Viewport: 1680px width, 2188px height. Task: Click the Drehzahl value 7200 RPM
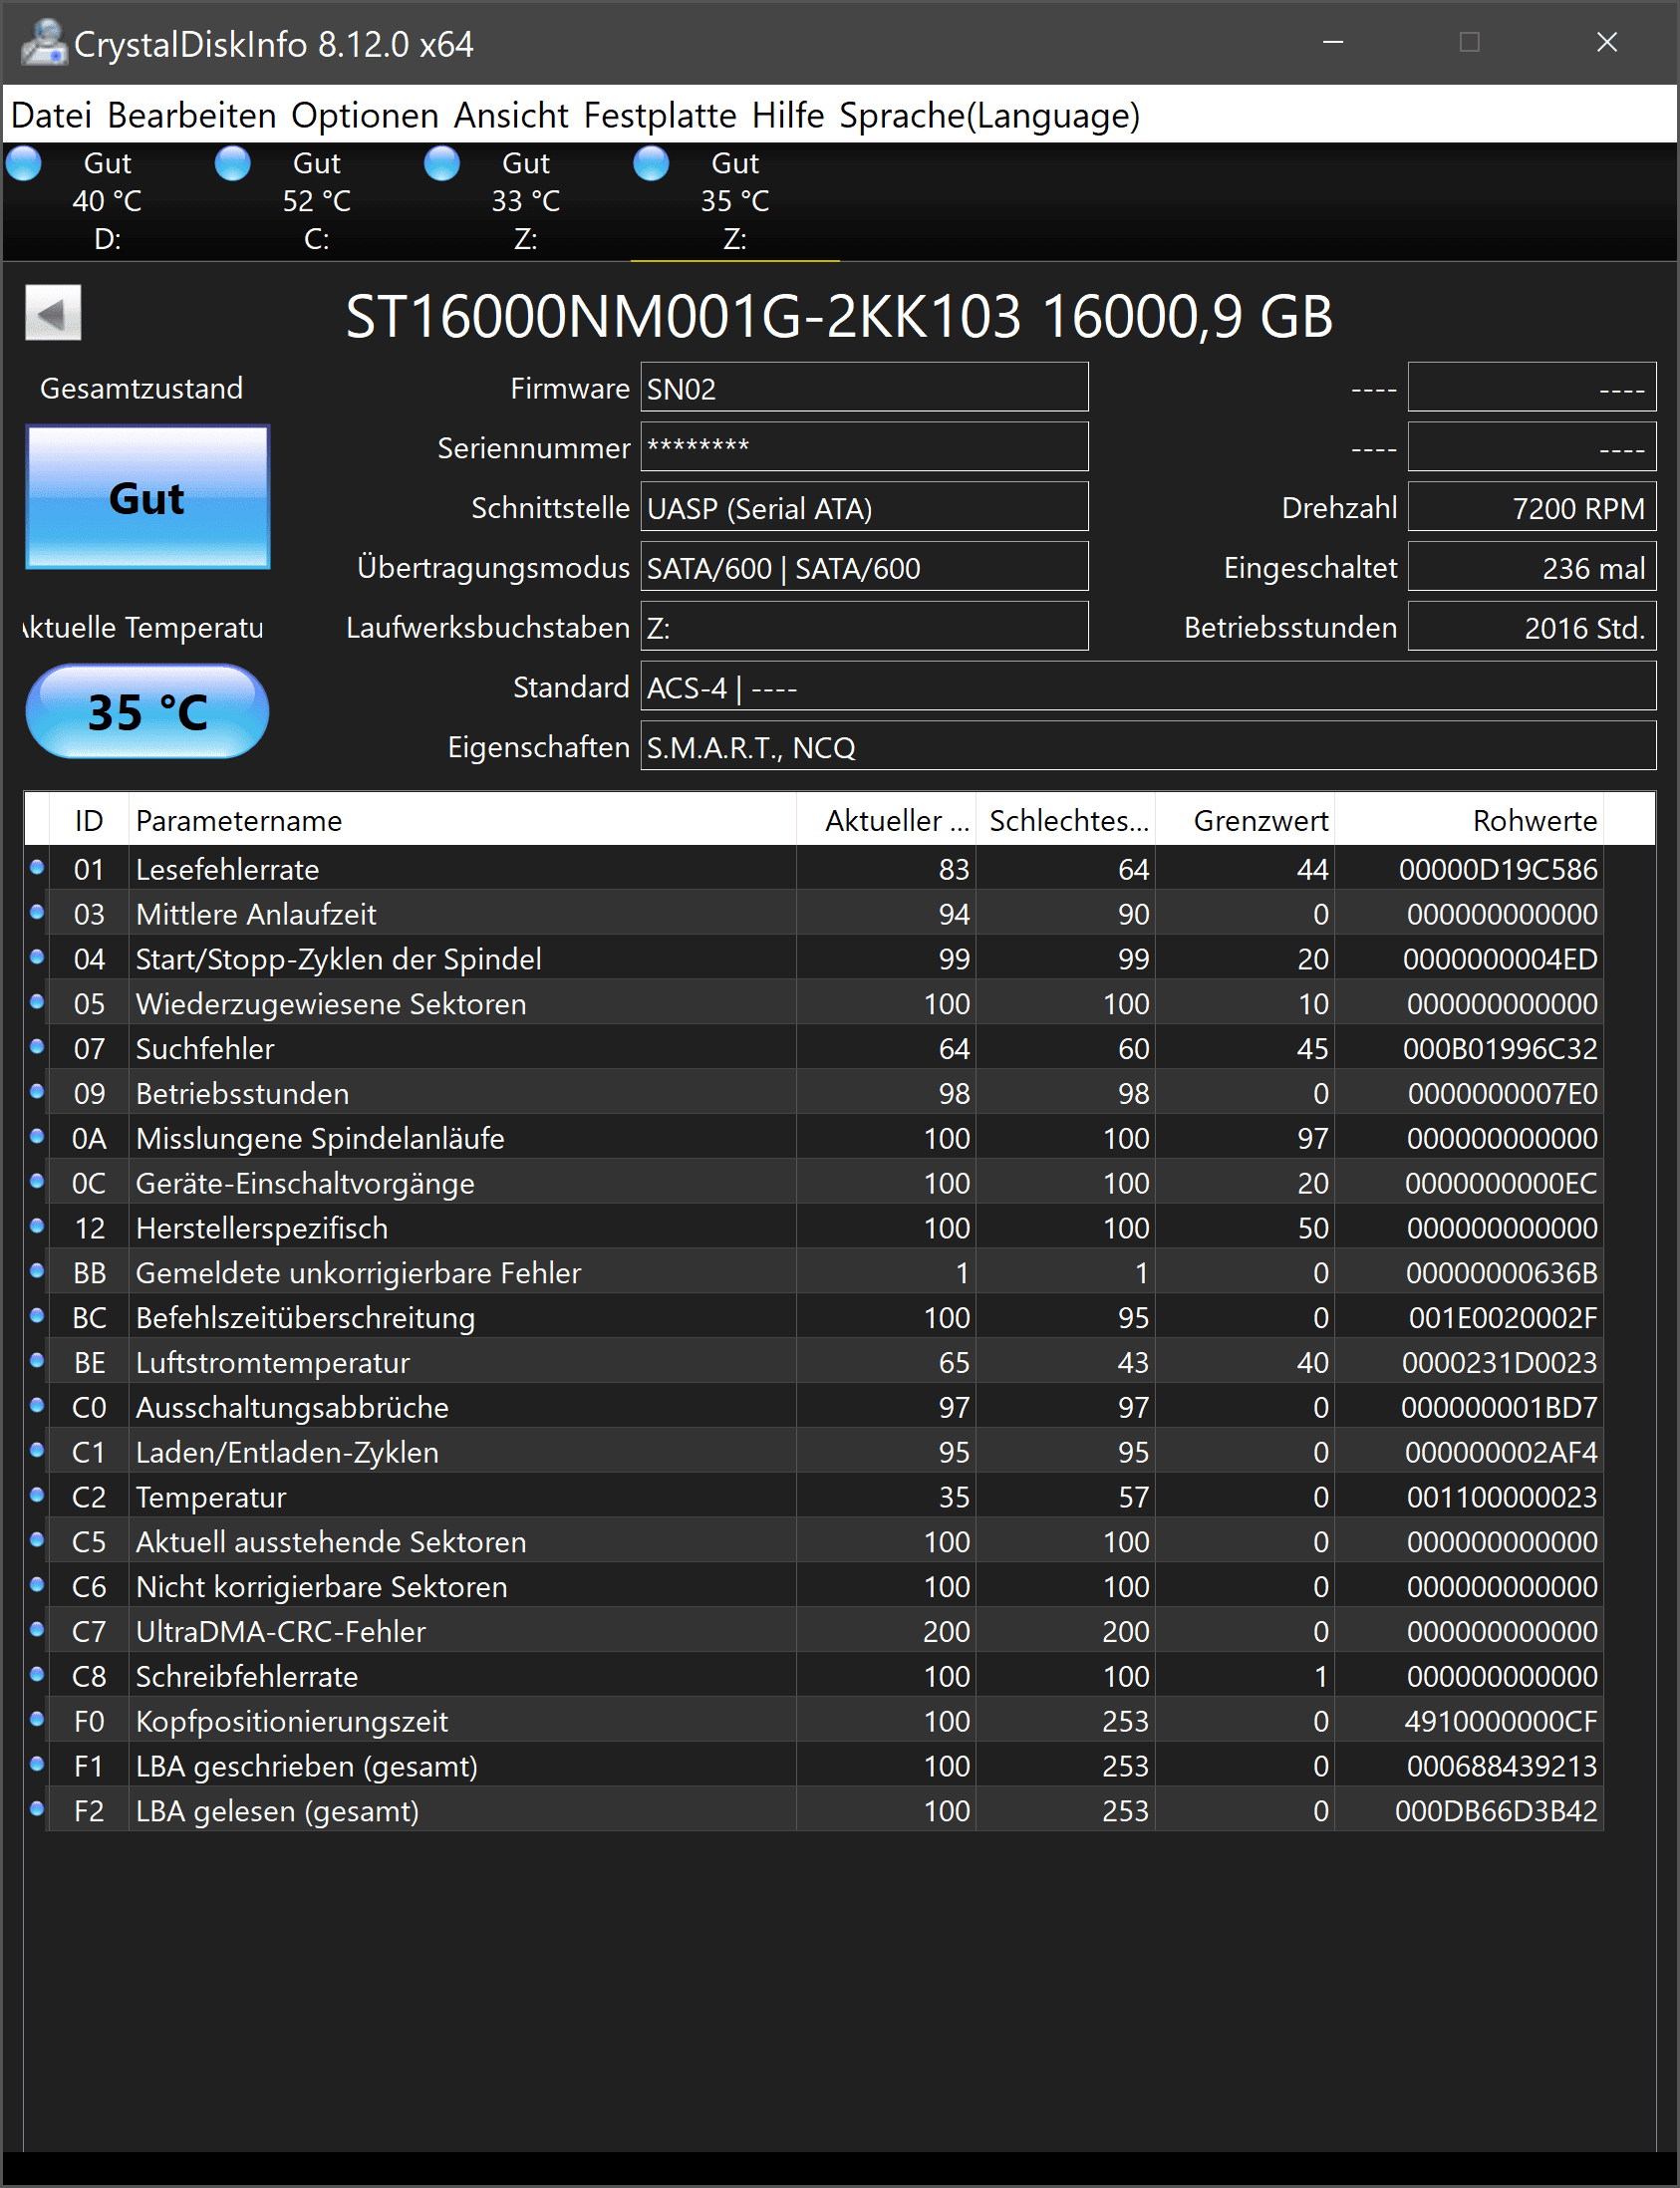(x=1532, y=507)
